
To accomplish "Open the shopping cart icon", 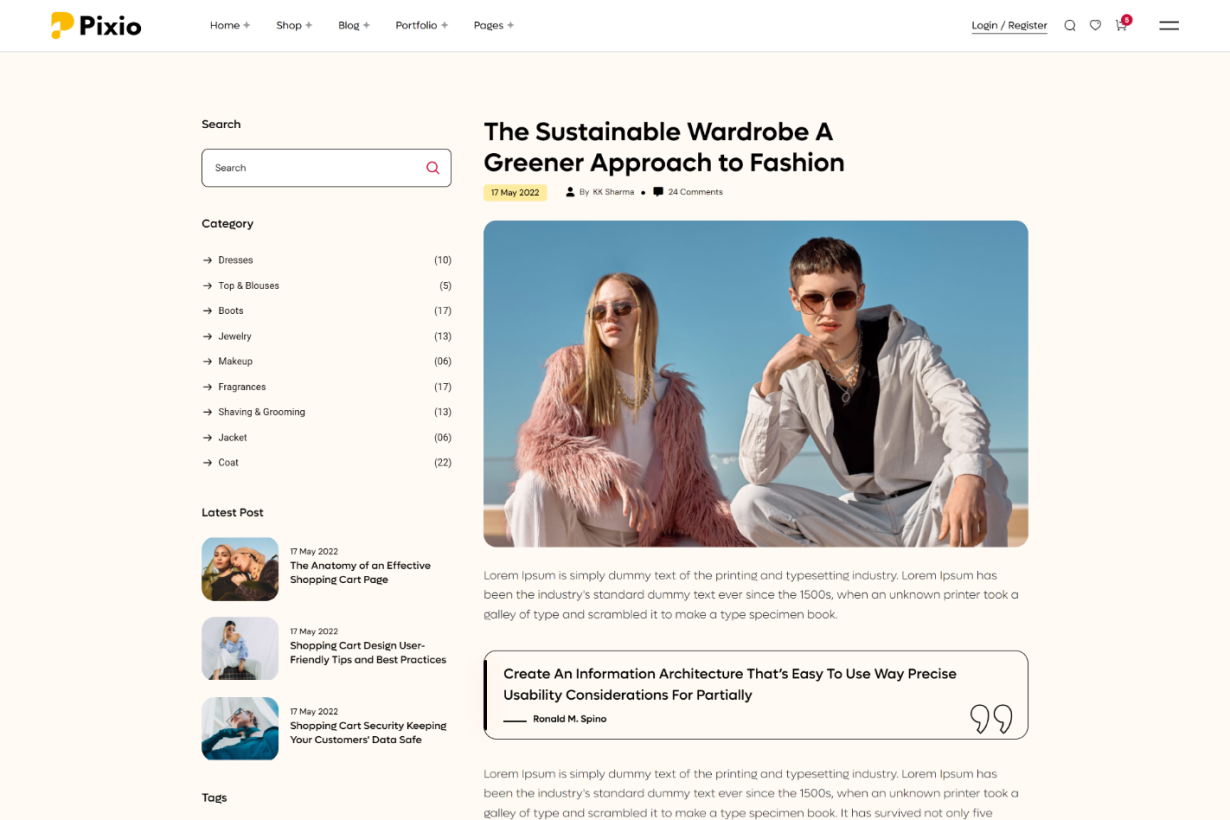I will [1121, 25].
